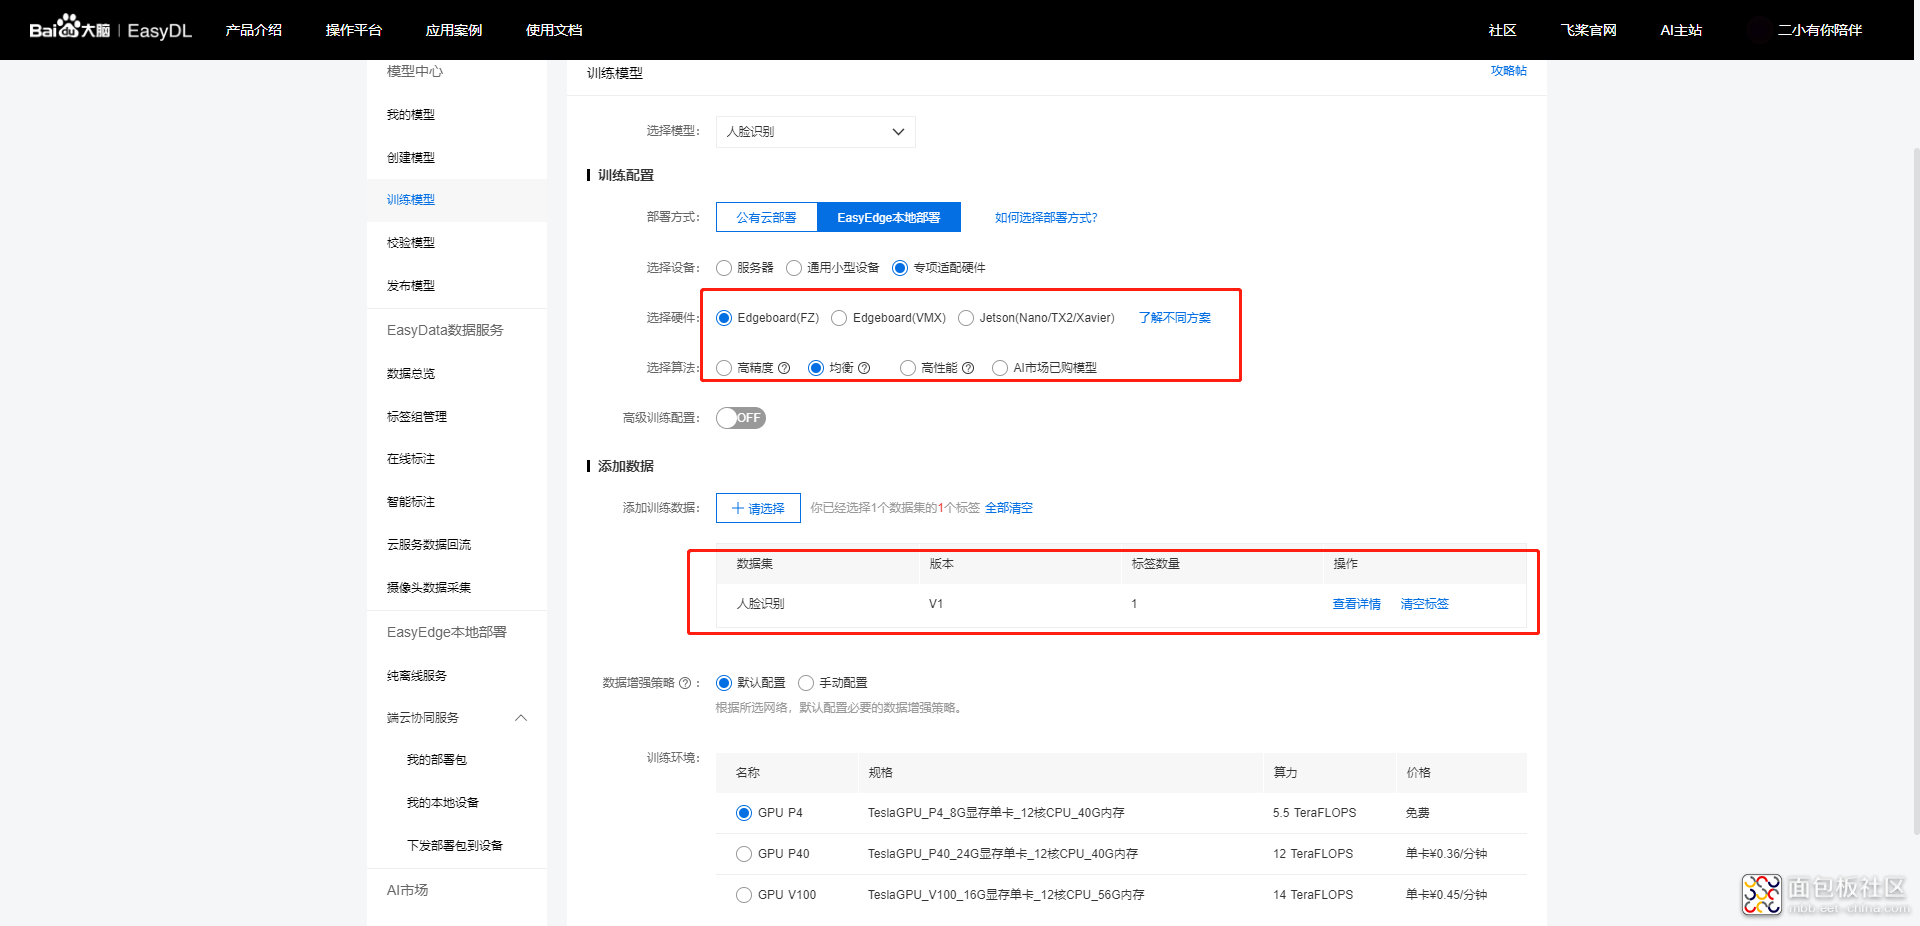
Task: Open 我的部署包 in sidebar
Action: coord(437,760)
